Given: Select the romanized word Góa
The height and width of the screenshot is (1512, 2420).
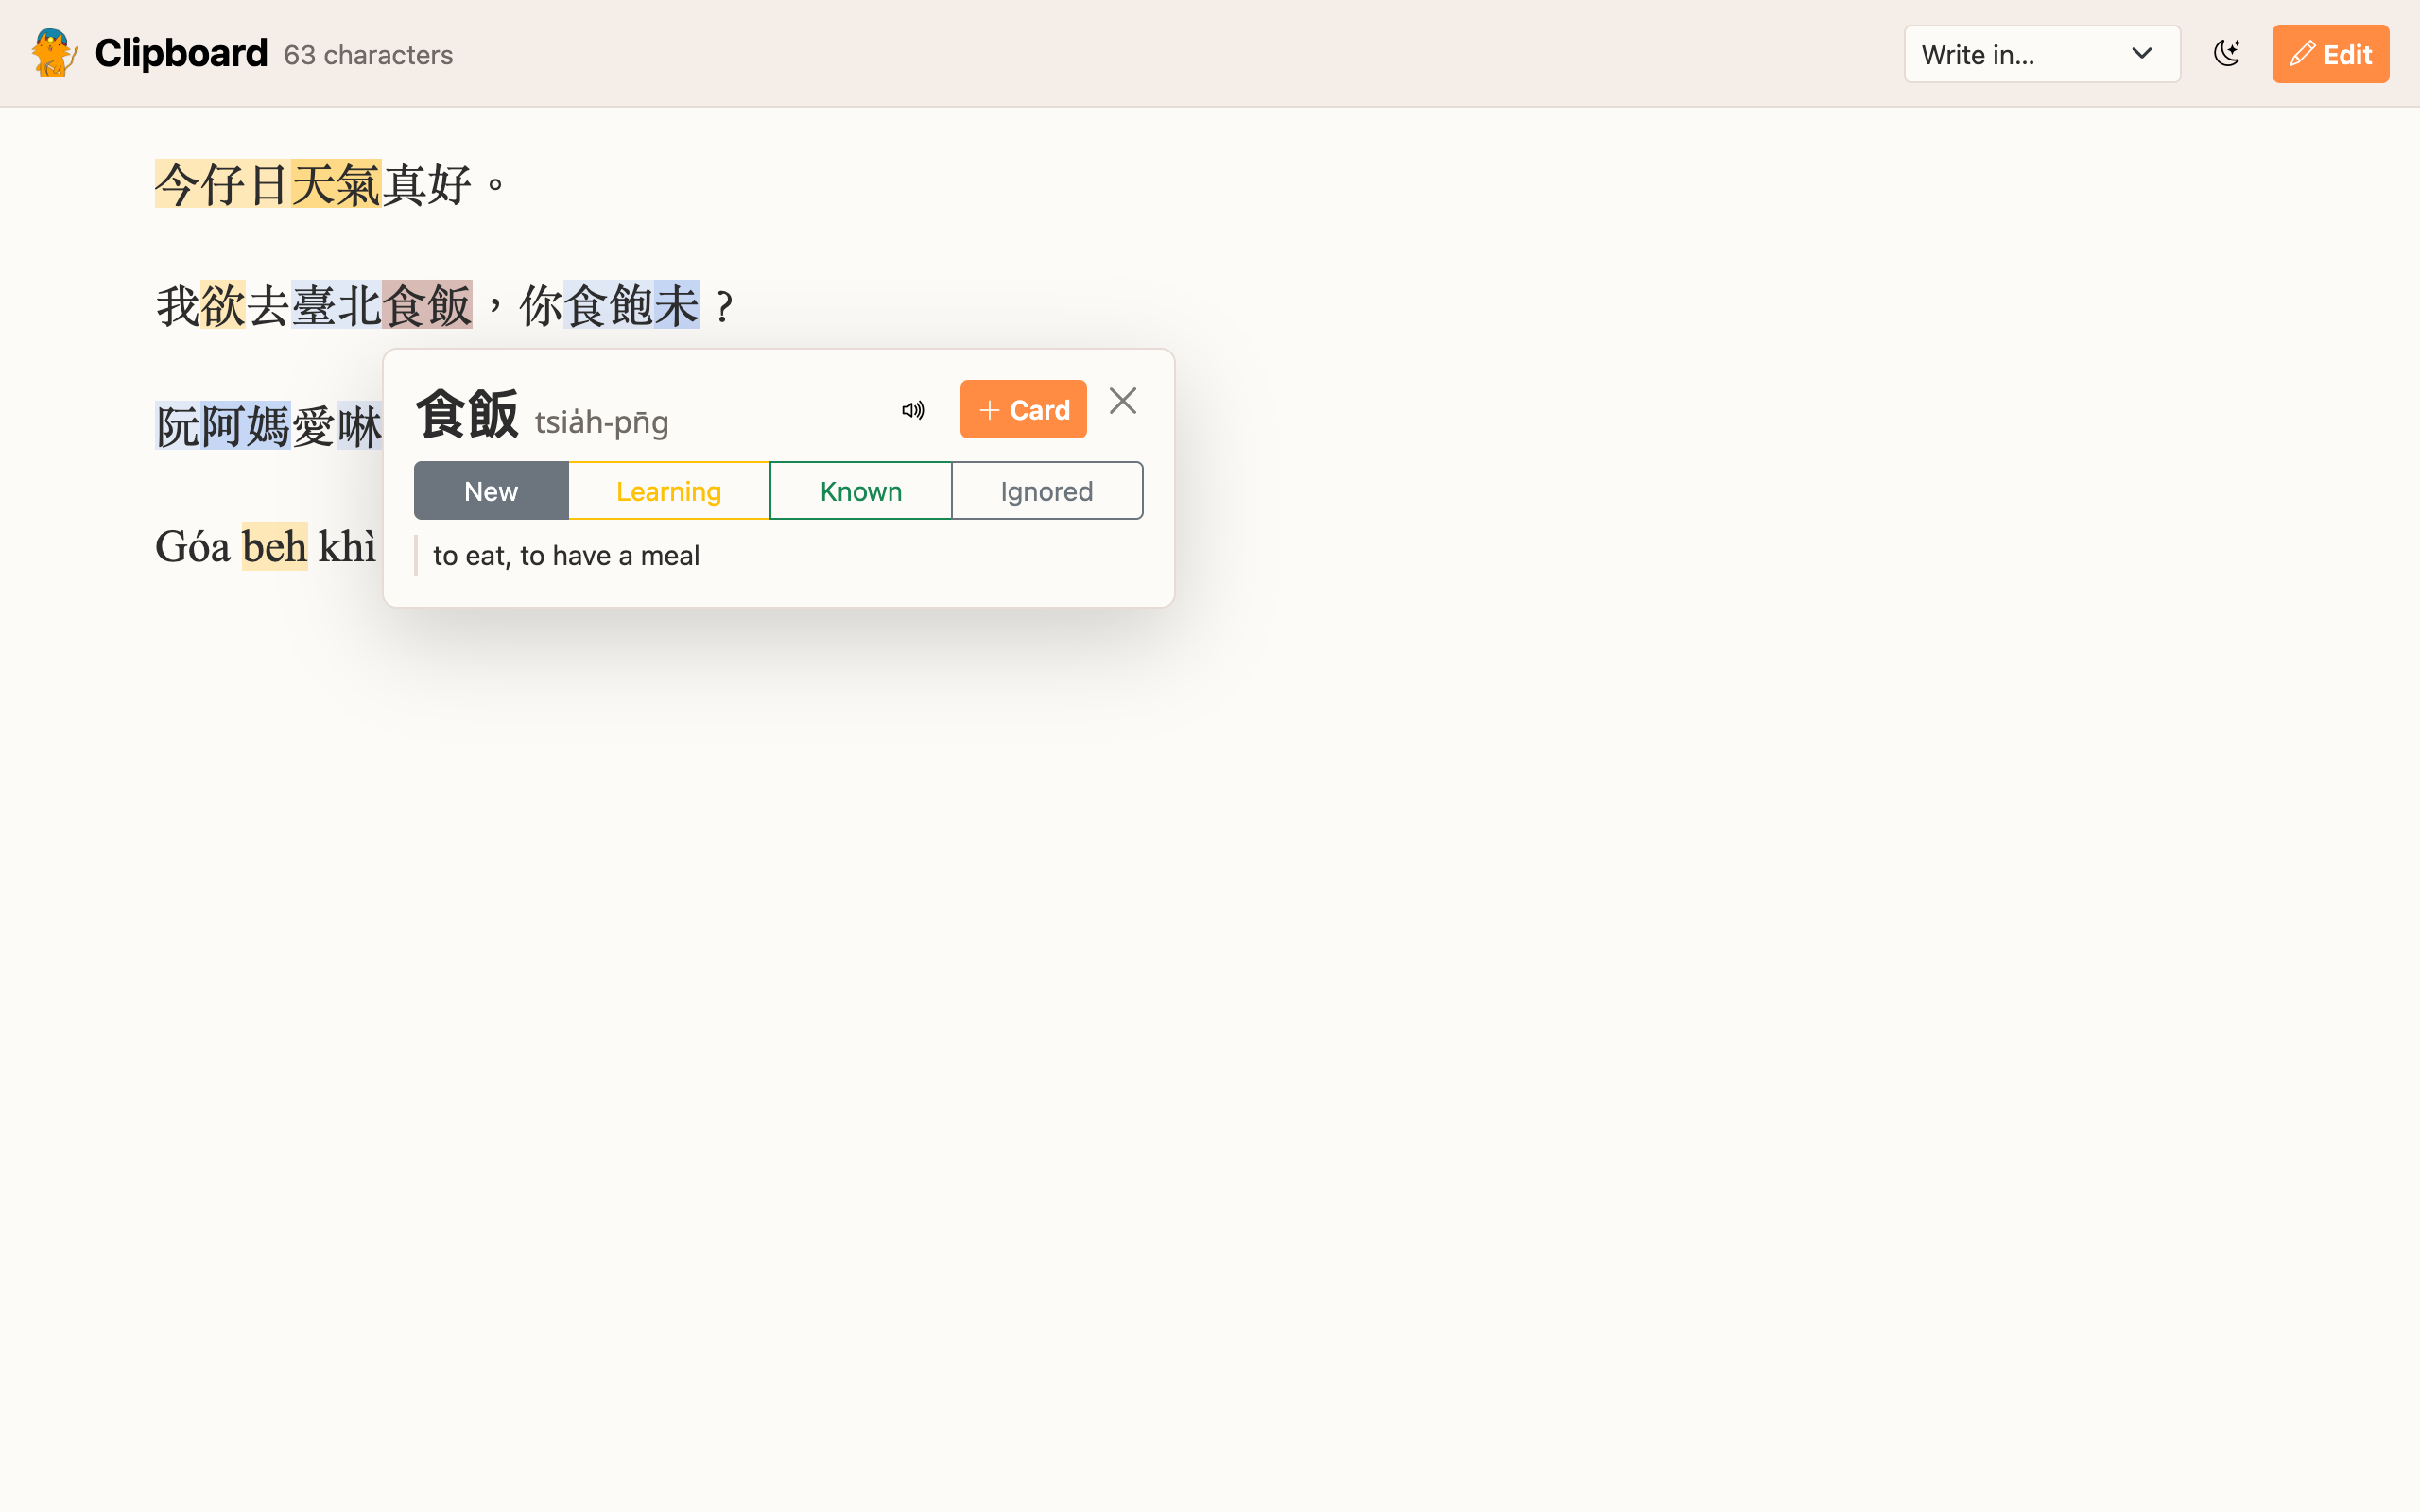Looking at the screenshot, I should [x=193, y=547].
